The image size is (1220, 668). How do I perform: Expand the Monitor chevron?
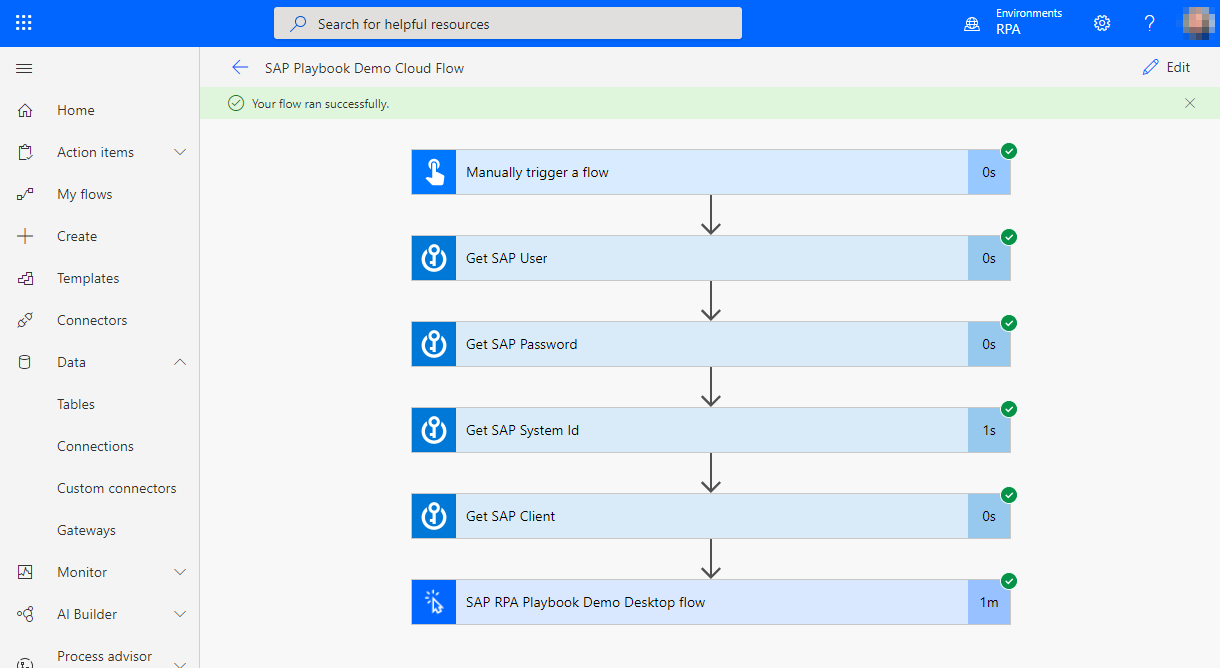[x=180, y=572]
